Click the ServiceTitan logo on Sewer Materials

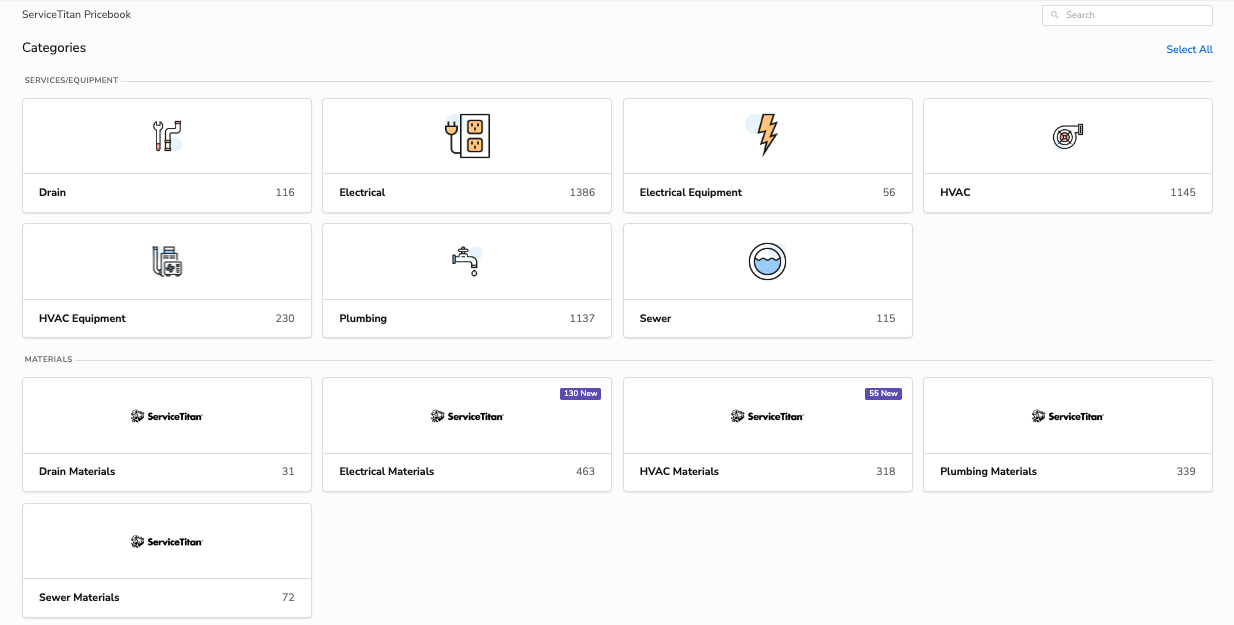(x=166, y=541)
